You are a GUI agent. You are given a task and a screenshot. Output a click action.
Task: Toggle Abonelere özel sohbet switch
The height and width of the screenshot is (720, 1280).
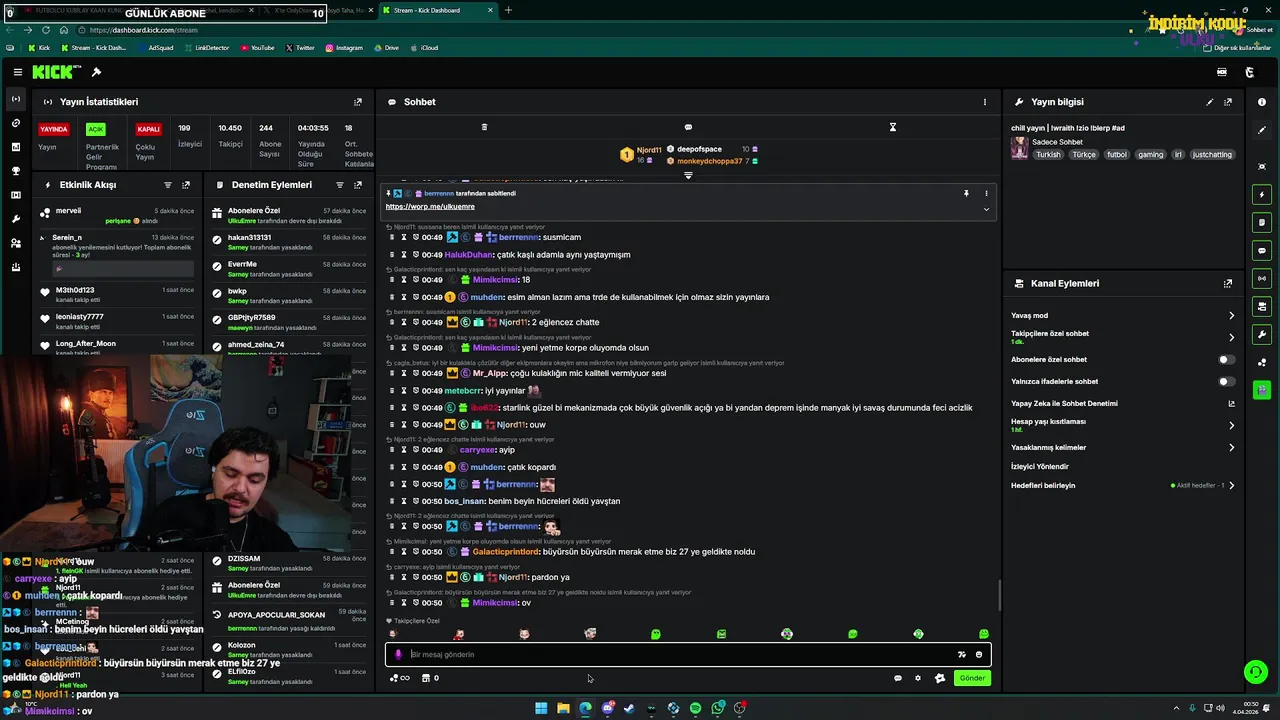click(x=1226, y=359)
